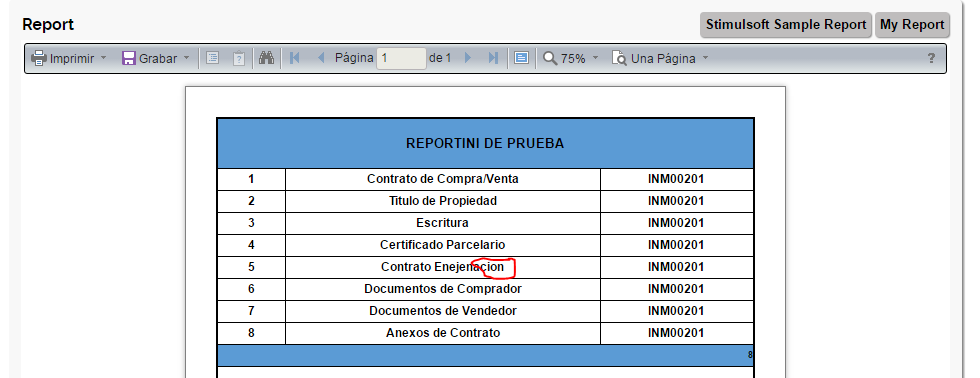Click row number 1 cell

[x=251, y=179]
